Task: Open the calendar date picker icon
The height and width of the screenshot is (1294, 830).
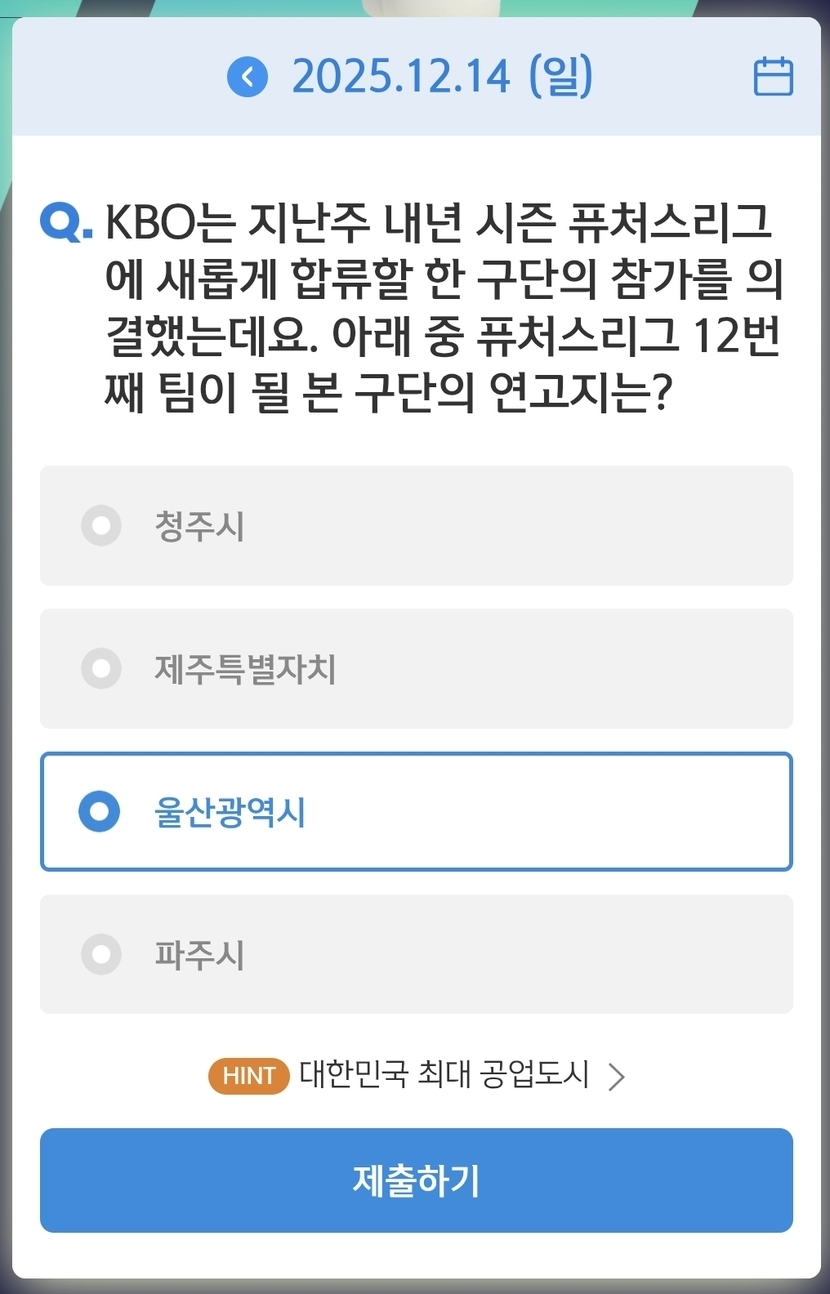Action: (x=773, y=77)
